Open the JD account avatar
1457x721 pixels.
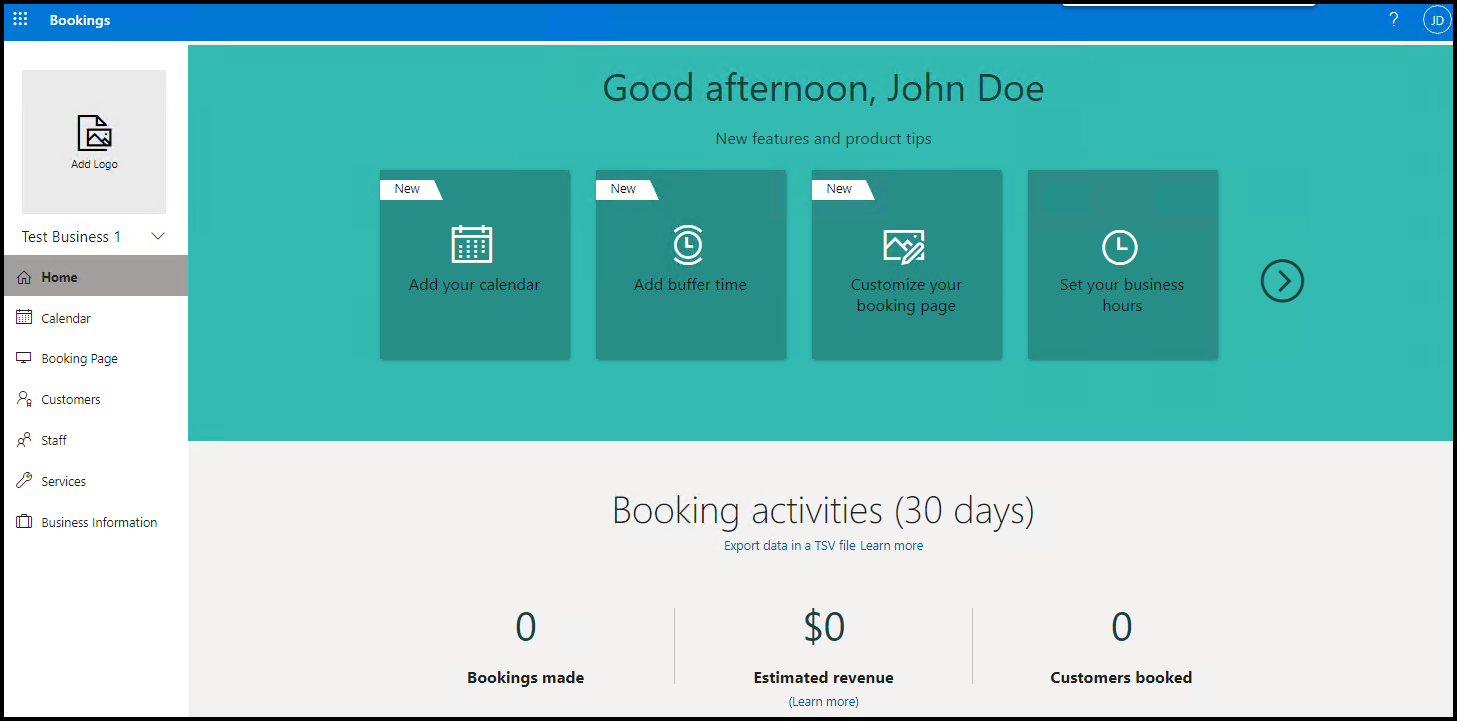[1436, 20]
